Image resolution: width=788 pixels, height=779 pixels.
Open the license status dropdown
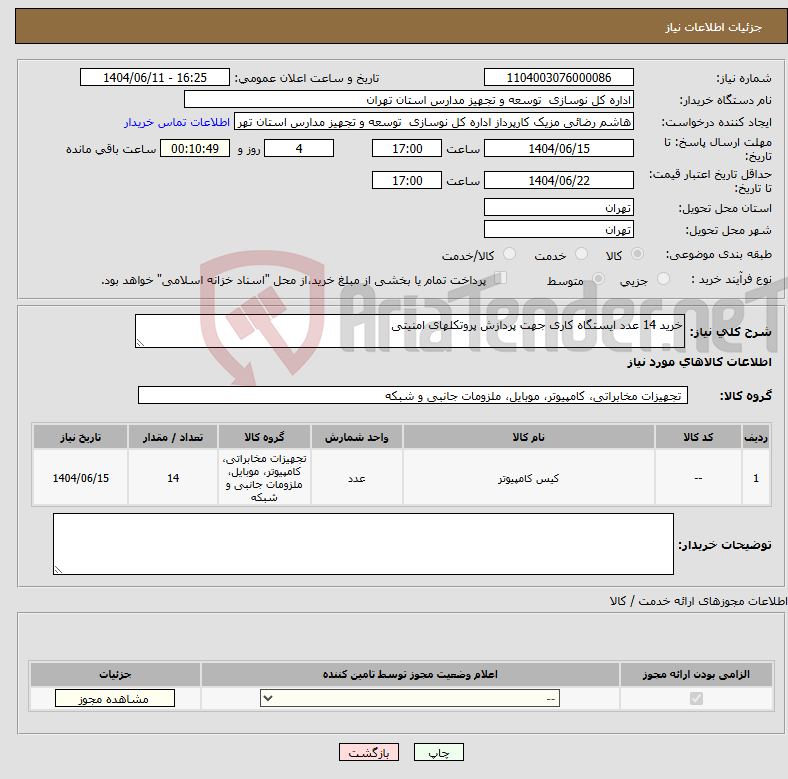coord(410,698)
